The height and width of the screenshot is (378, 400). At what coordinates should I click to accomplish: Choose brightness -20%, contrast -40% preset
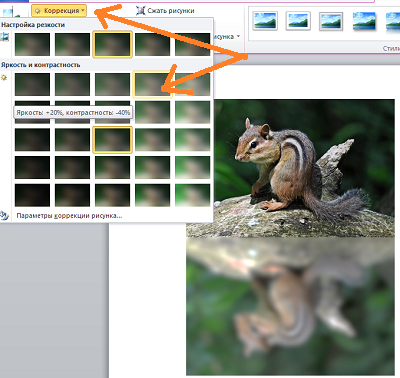[72, 84]
